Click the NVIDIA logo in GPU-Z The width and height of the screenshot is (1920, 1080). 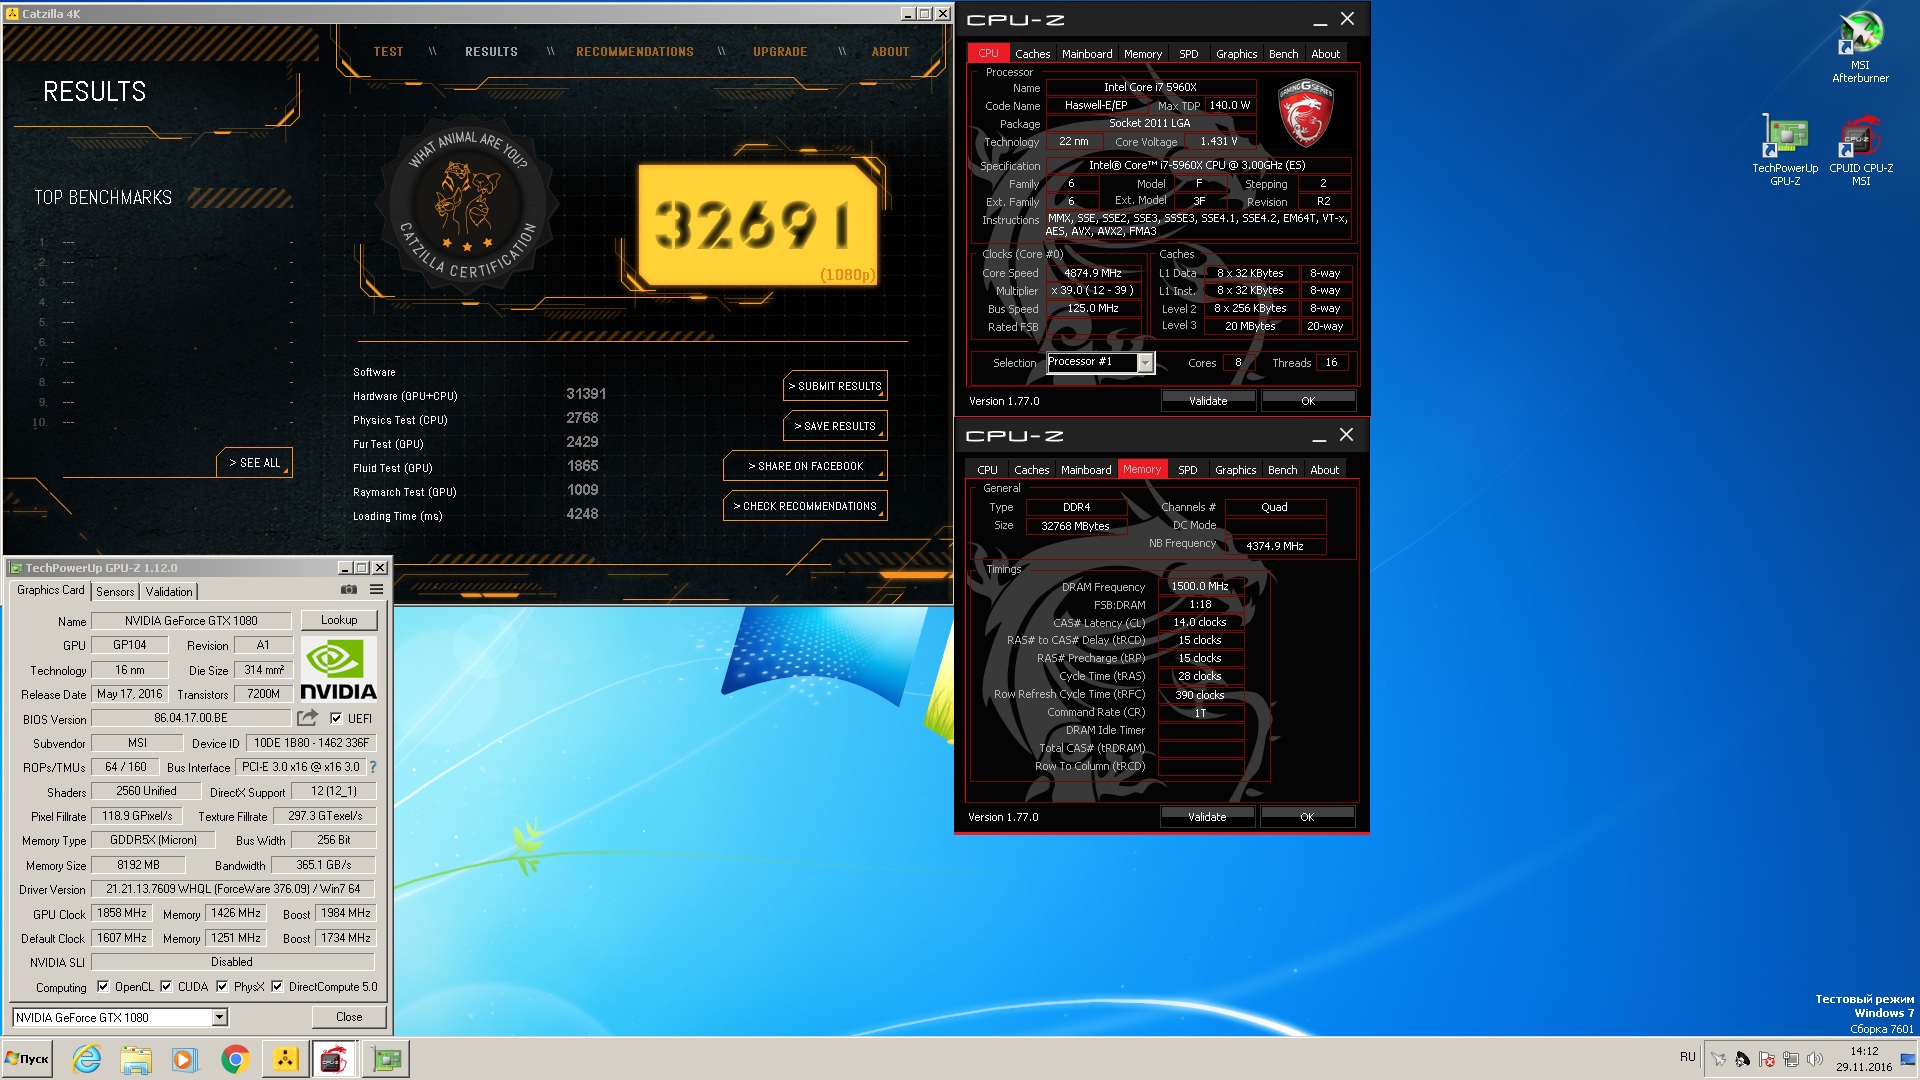point(338,669)
